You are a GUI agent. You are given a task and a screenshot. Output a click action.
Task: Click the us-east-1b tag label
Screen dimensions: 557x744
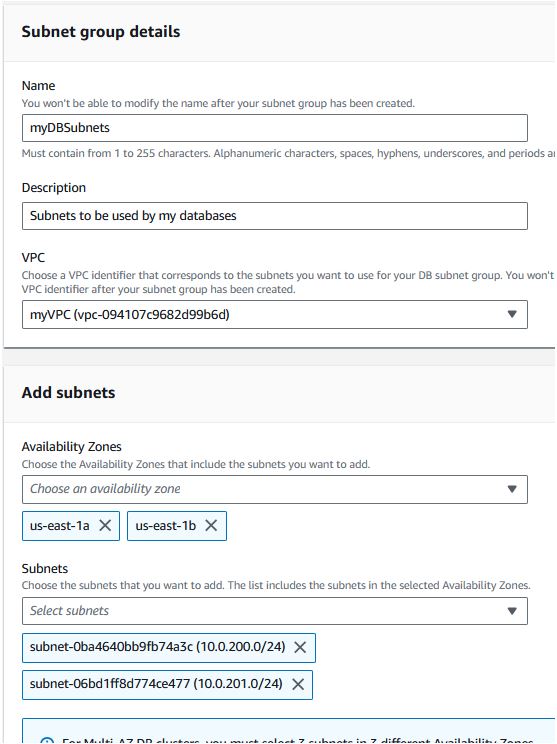click(166, 526)
